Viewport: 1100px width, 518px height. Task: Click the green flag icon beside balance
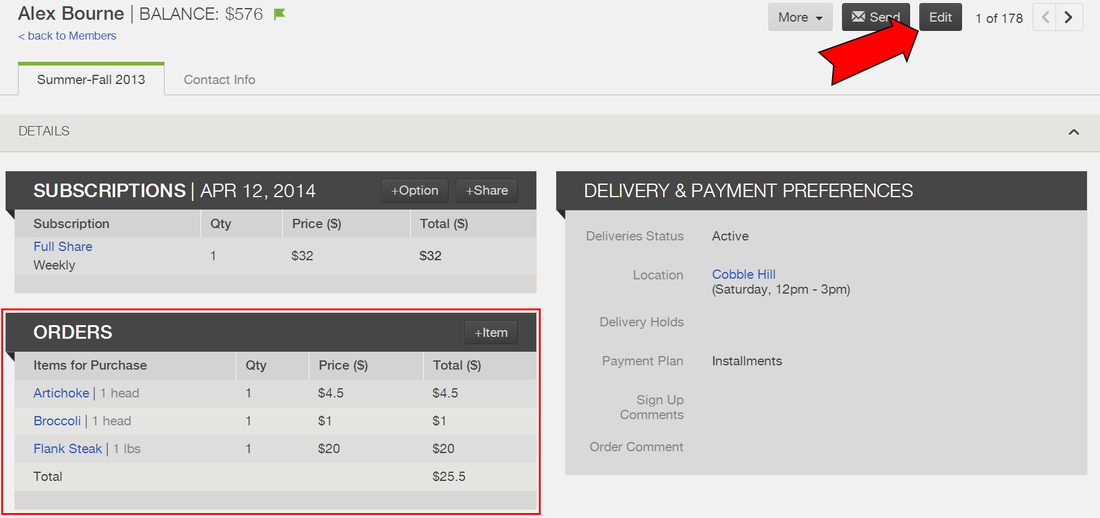pos(279,14)
